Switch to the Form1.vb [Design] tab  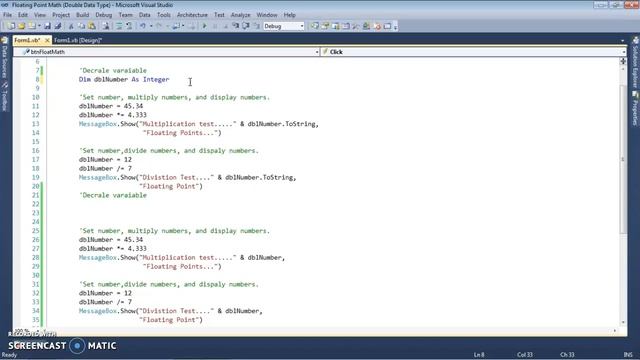coord(78,40)
